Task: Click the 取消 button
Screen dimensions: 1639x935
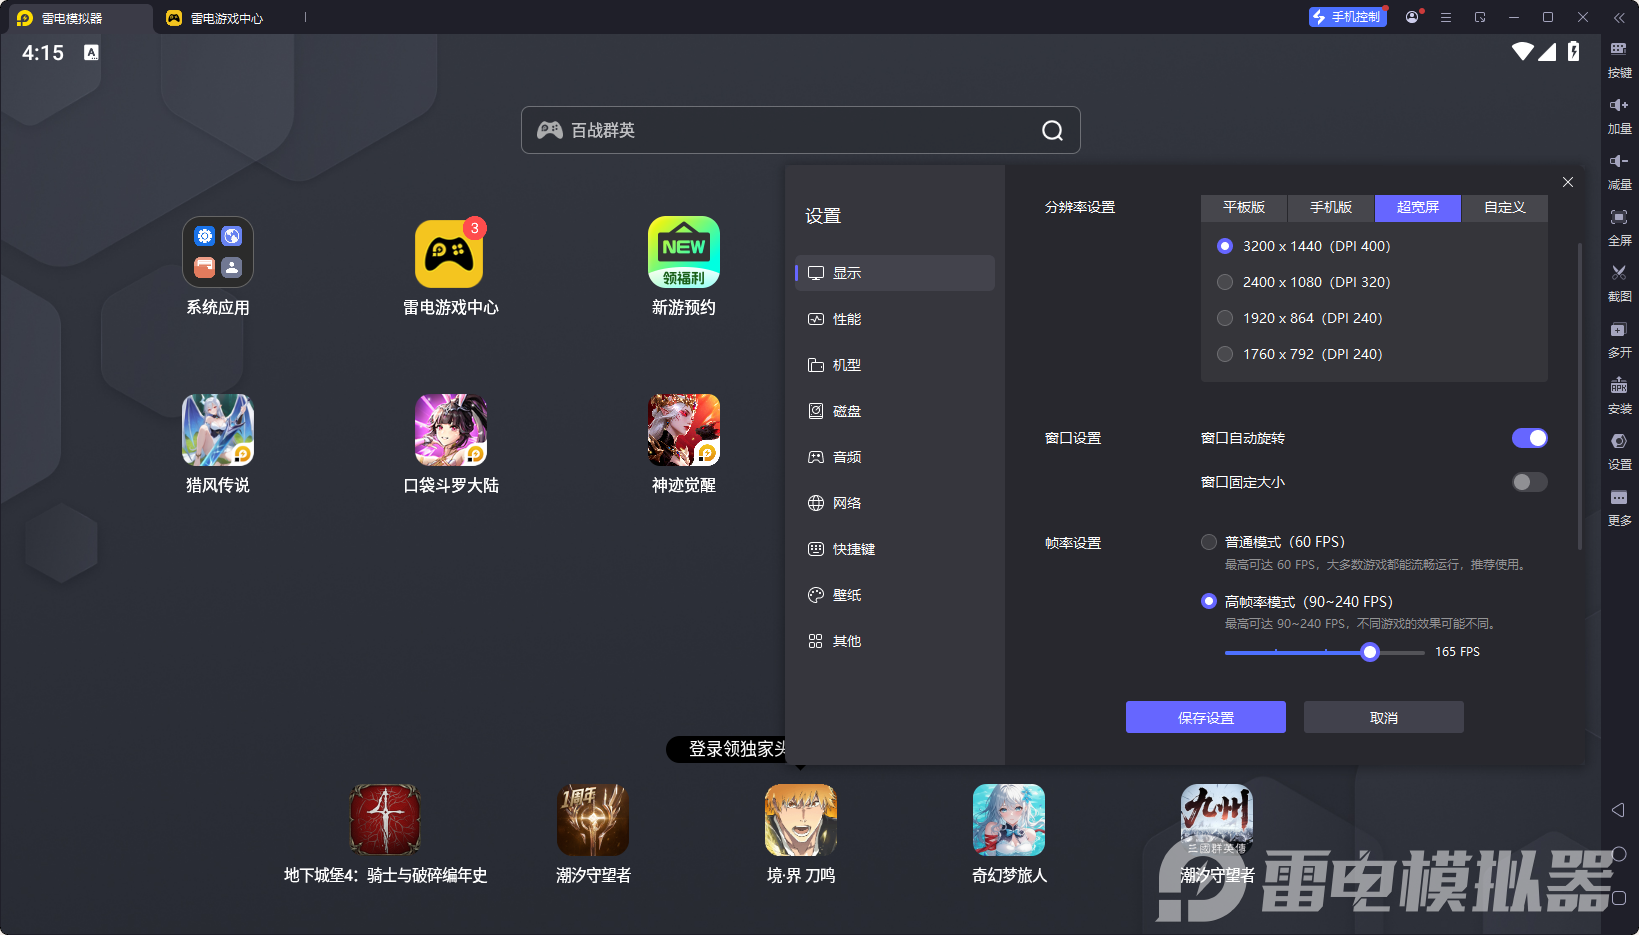Action: click(1384, 717)
